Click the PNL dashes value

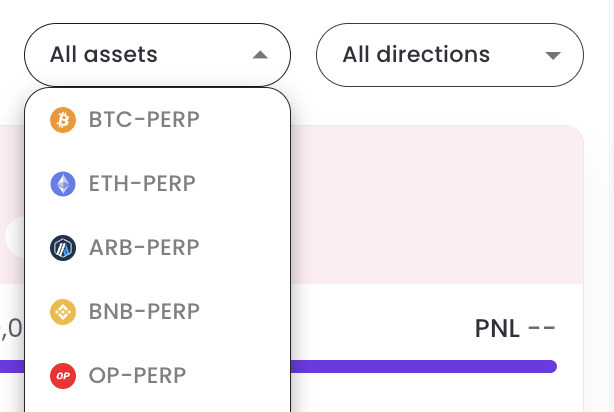(541, 329)
